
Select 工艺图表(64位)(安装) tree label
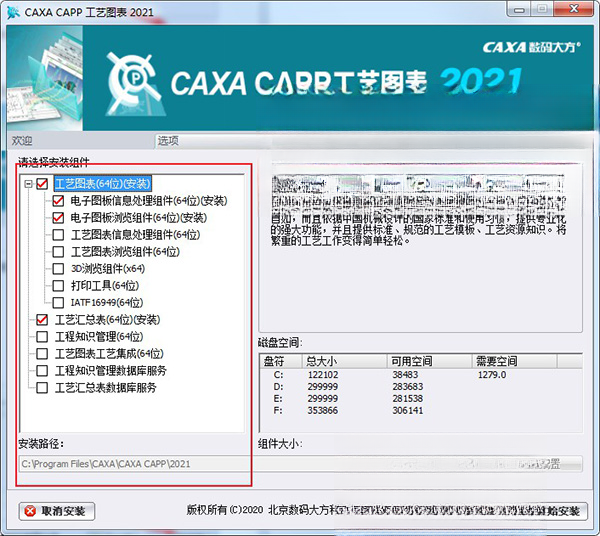103,184
